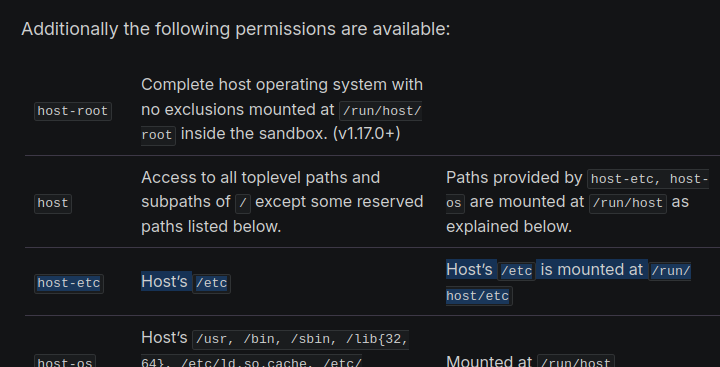Click the 'explained below.' text in host row

tap(509, 226)
